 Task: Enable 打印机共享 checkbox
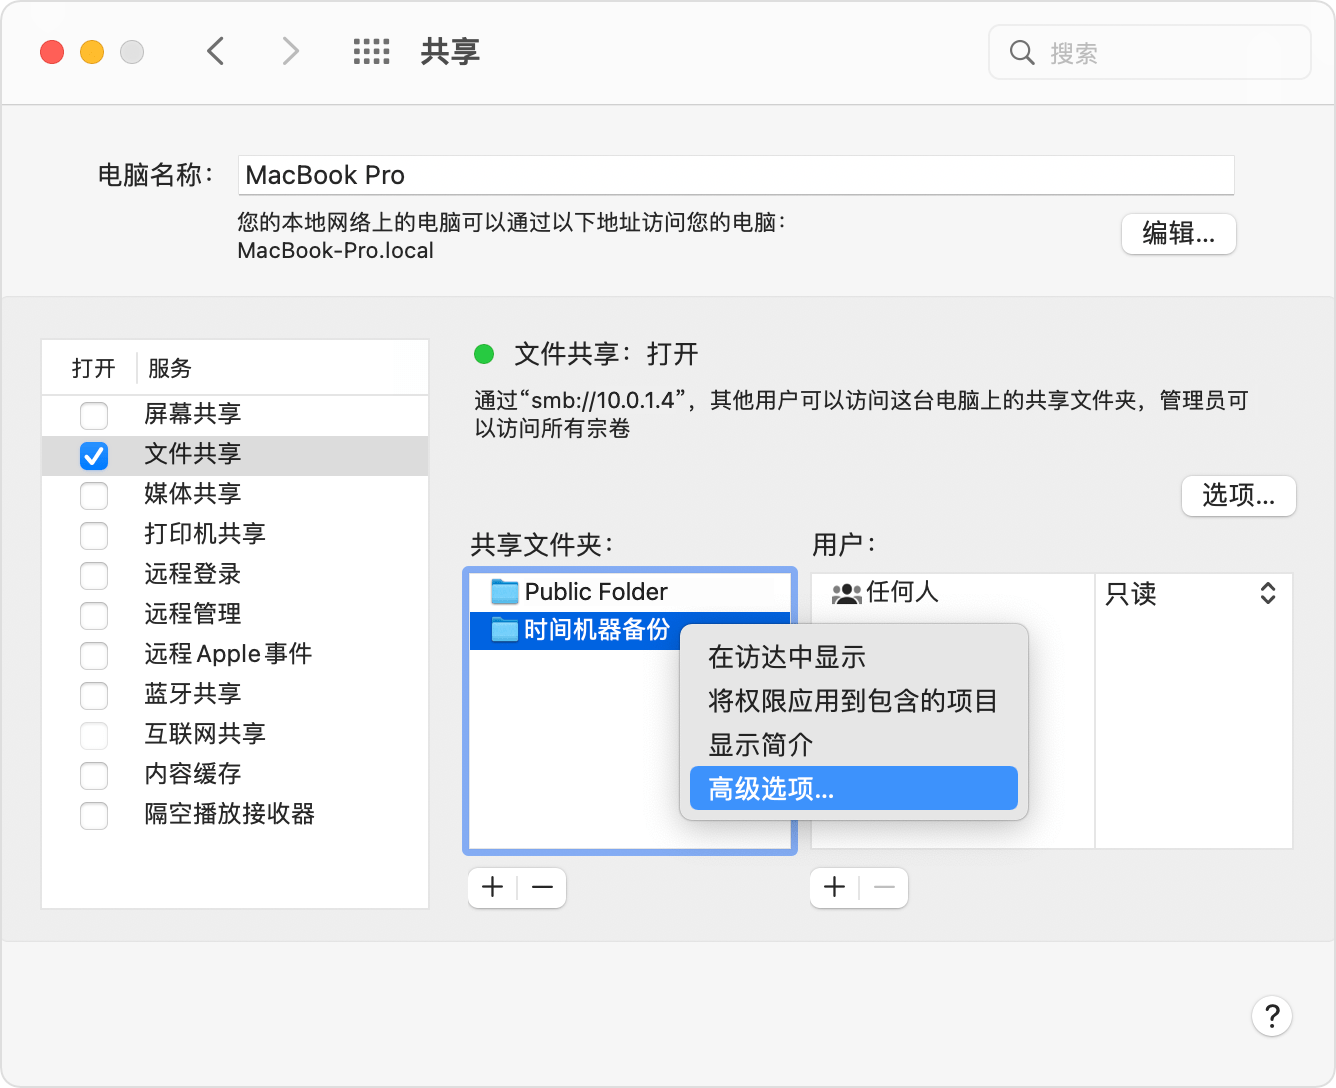(94, 535)
